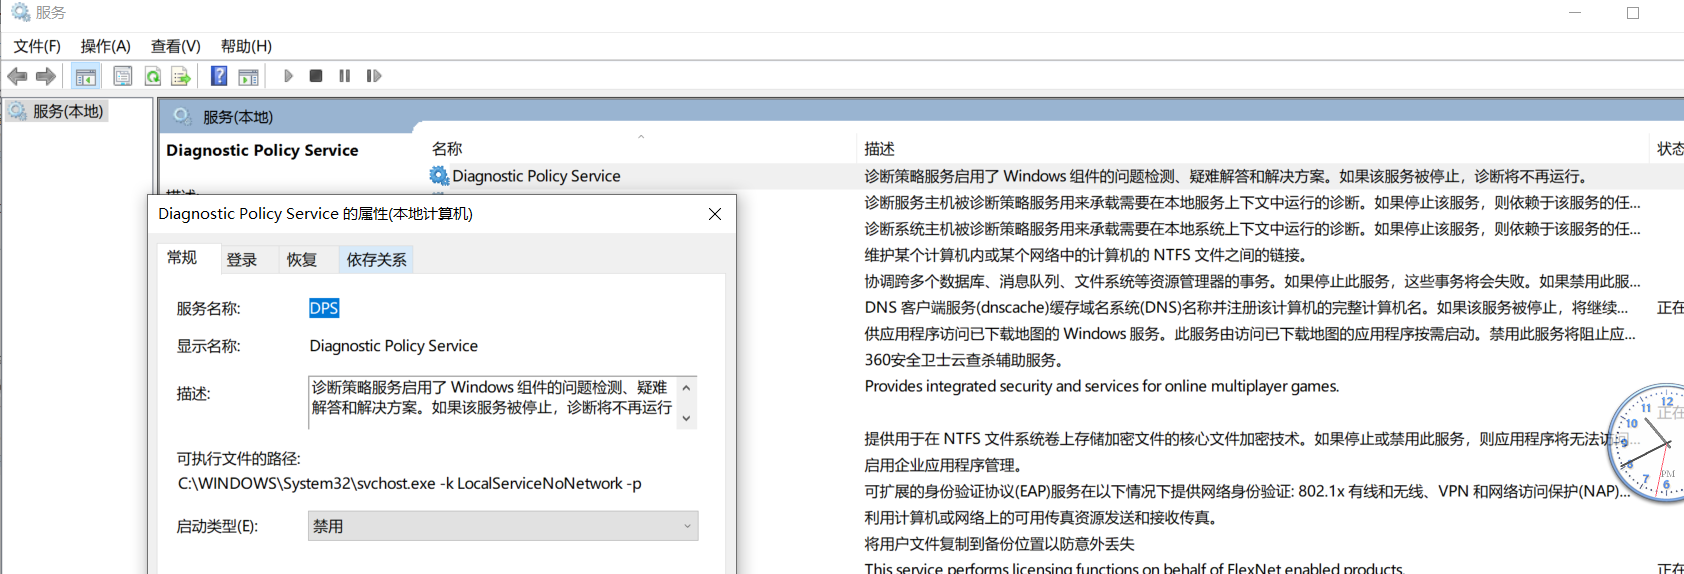
Task: Click the highlighted DPS service name field
Action: coord(324,308)
